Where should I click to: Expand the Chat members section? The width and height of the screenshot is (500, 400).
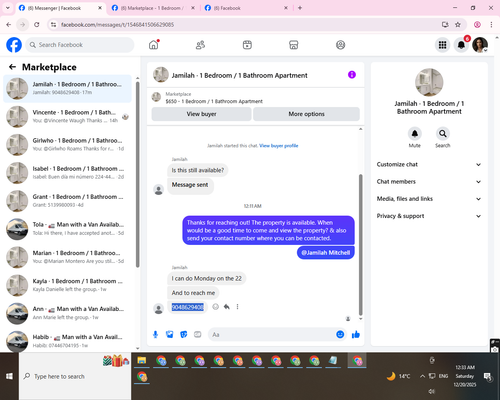pos(429,182)
